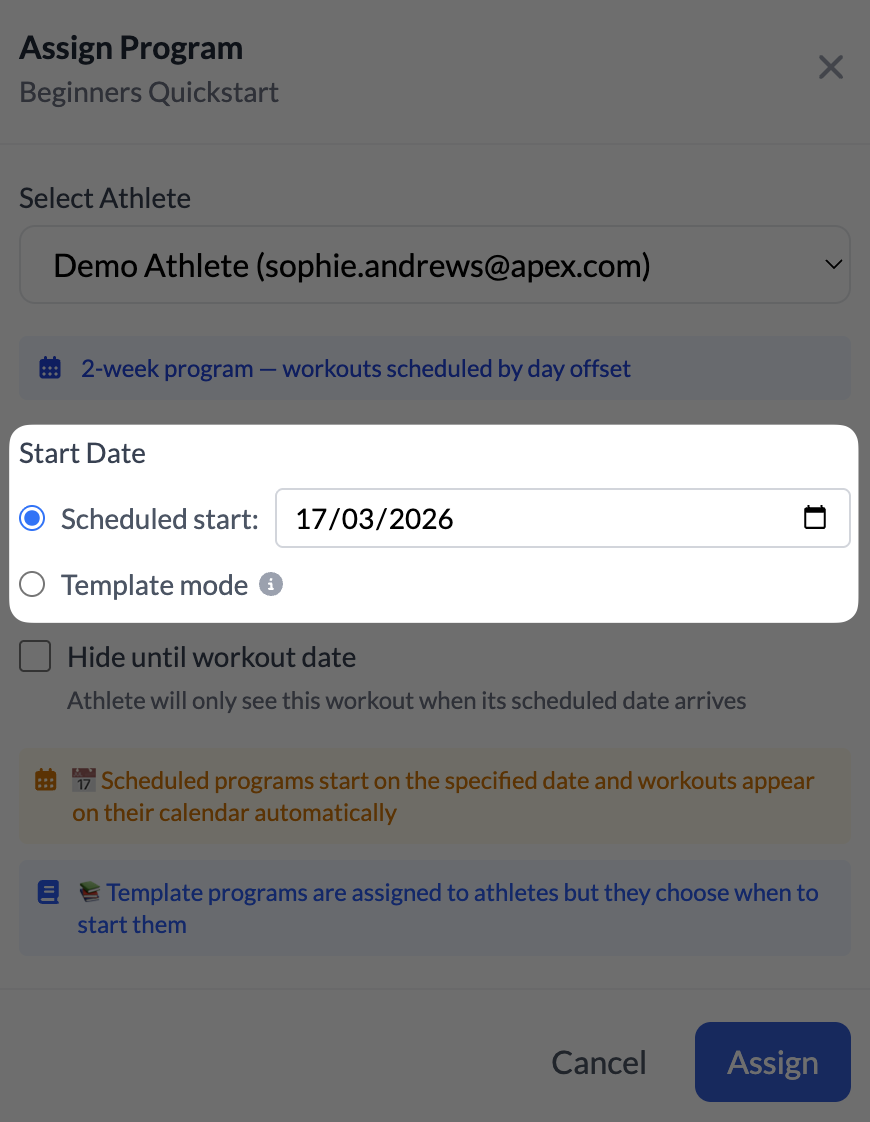Open the Select Athlete dropdown
Screen dimensions: 870x1122
click(x=434, y=264)
